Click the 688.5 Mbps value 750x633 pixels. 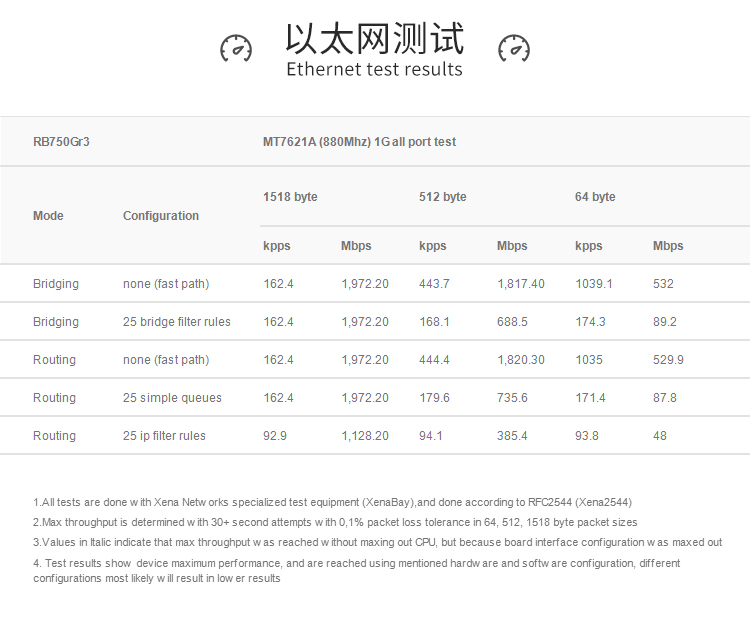(512, 322)
